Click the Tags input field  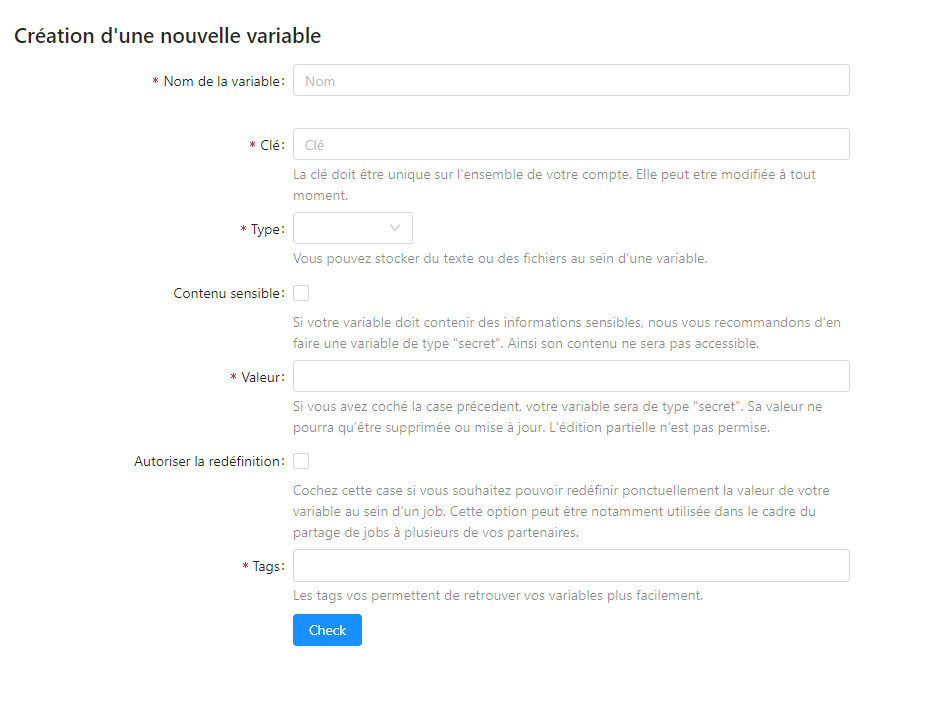[570, 565]
